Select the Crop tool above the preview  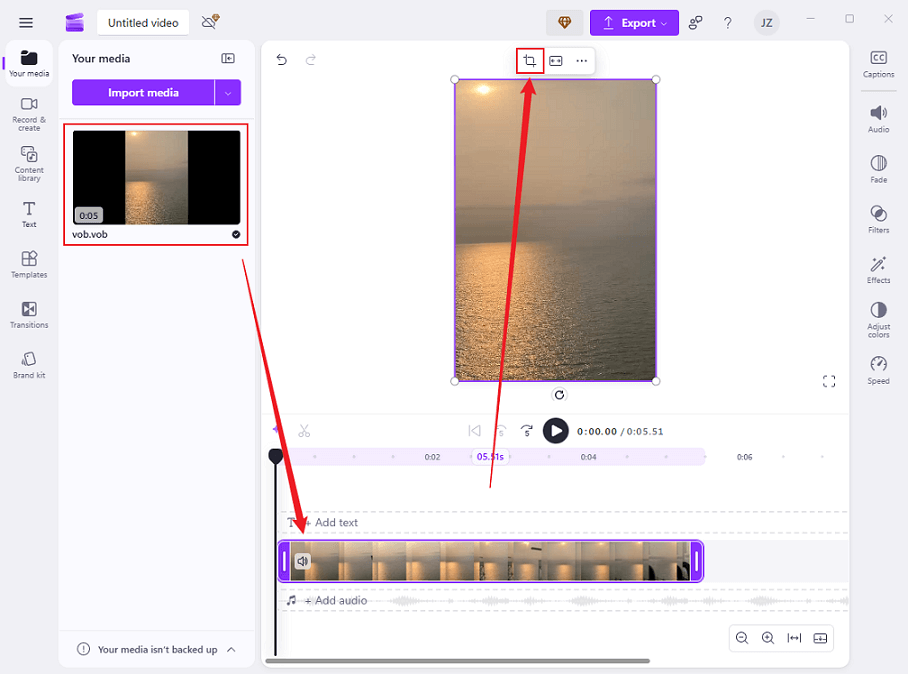[x=529, y=60]
